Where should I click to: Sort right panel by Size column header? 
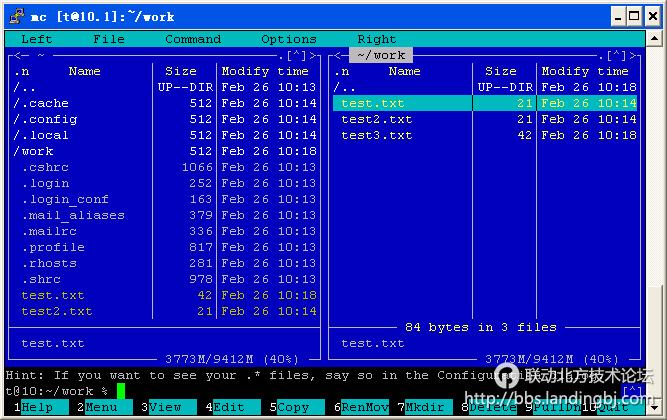[x=501, y=71]
